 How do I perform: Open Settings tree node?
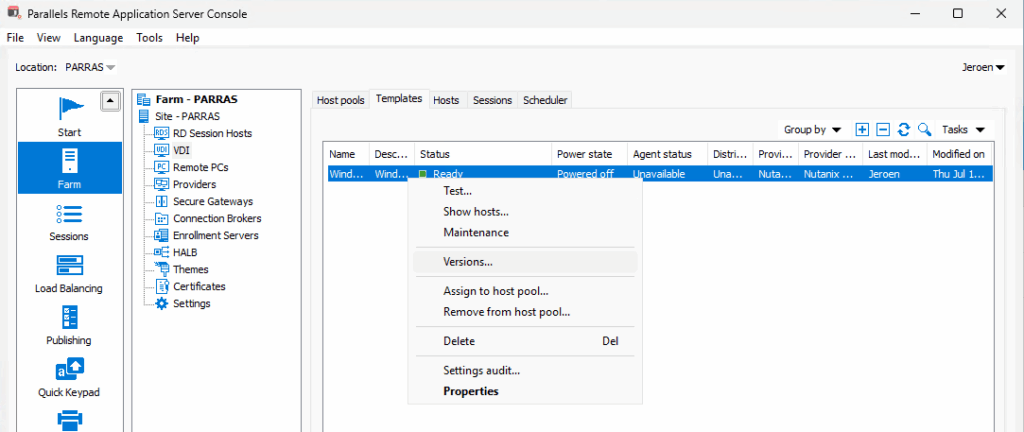point(191,303)
